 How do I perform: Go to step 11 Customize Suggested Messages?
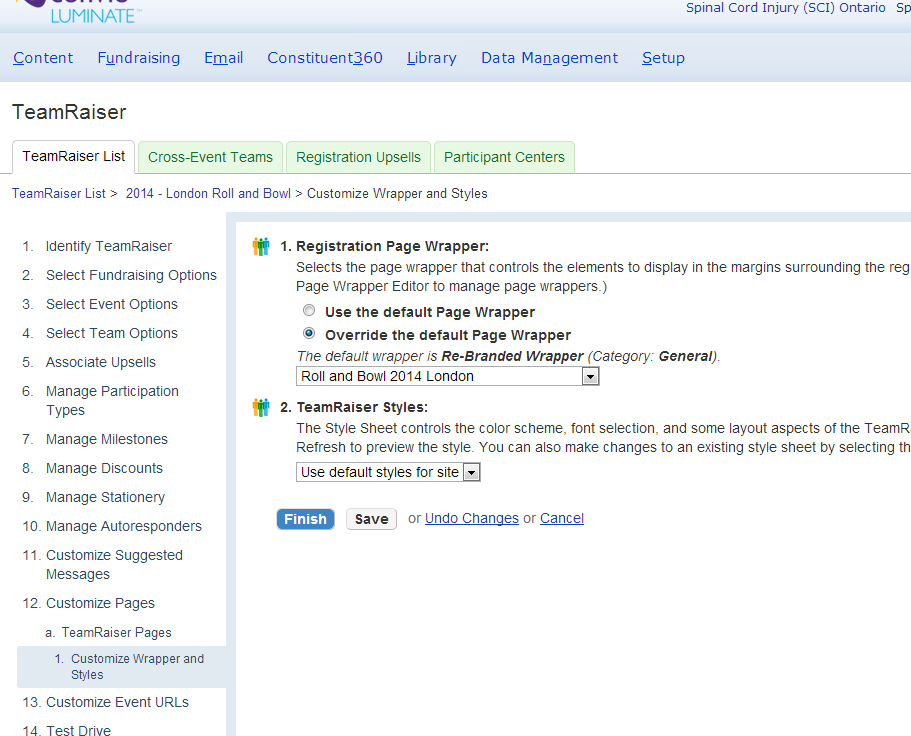[114, 565]
